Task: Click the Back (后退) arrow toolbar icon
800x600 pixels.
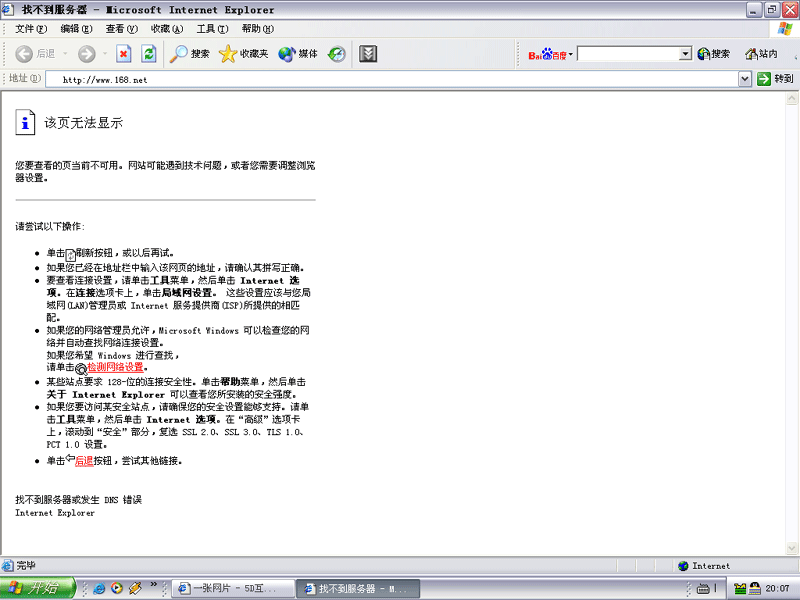Action: [24, 54]
